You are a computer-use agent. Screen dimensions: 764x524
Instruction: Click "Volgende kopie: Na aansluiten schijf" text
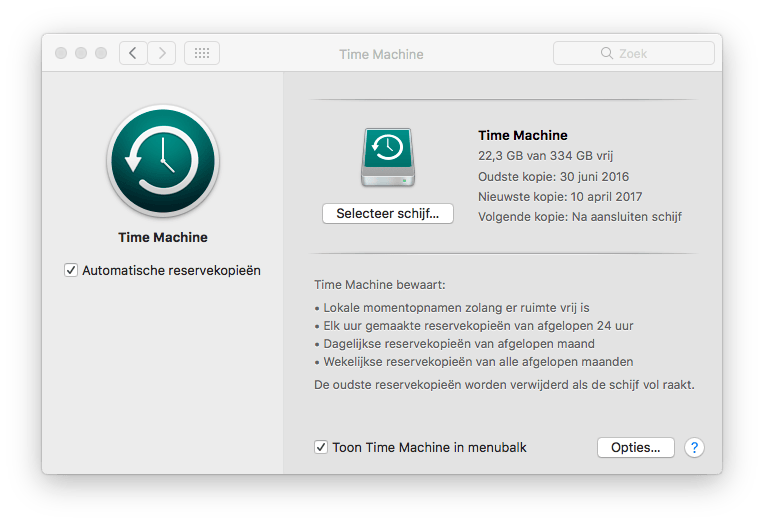pos(580,217)
